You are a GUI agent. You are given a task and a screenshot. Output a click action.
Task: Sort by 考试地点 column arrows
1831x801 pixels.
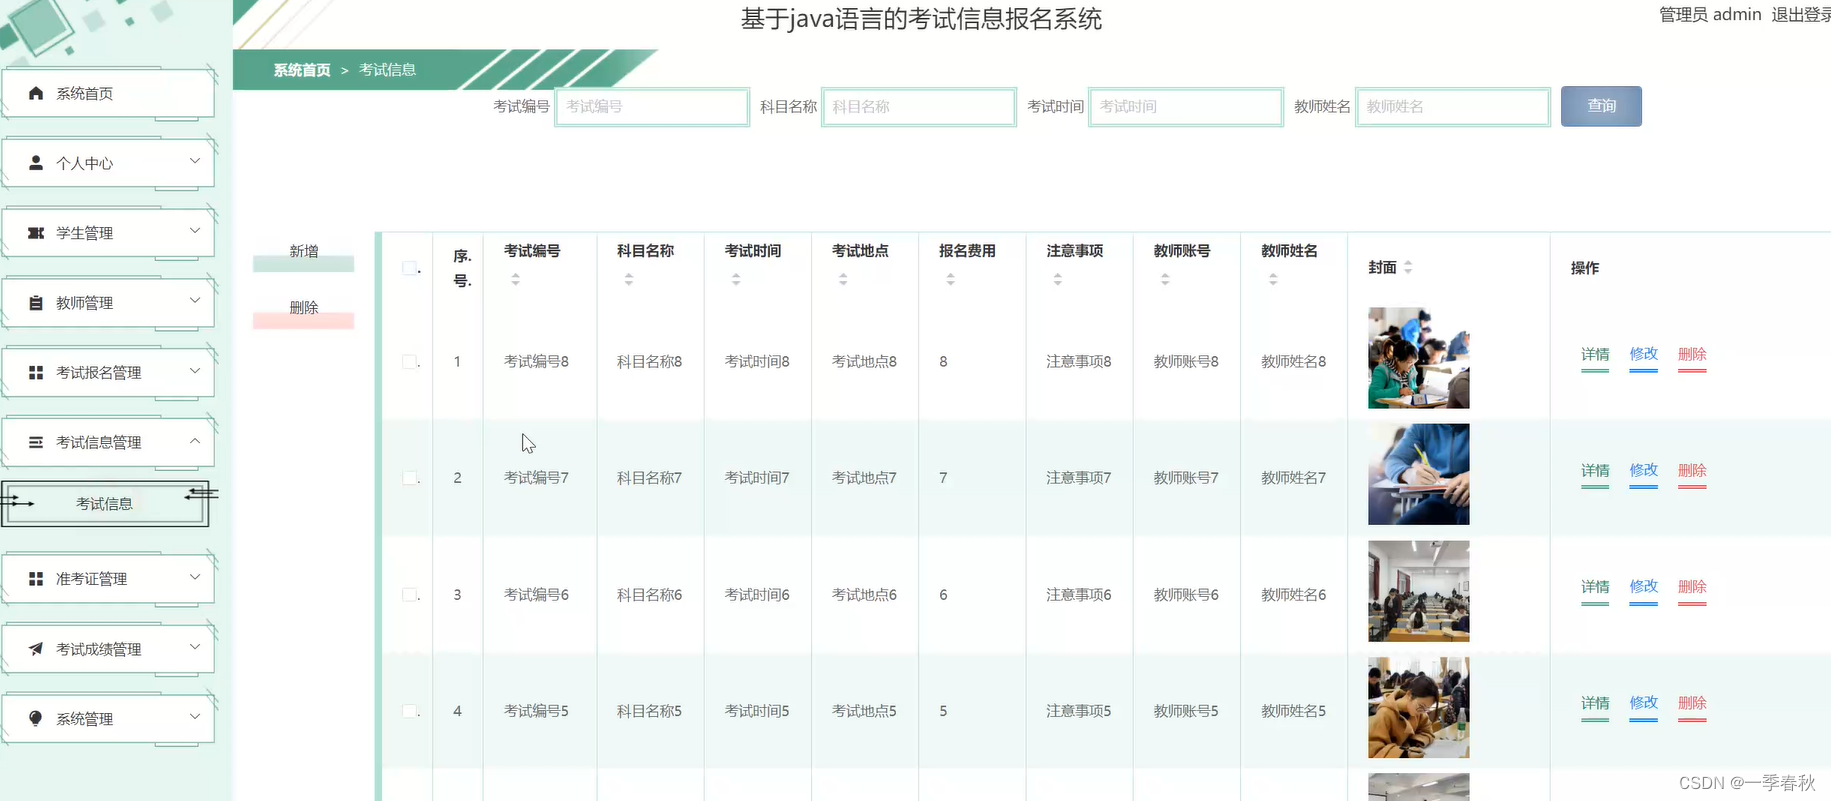point(843,280)
